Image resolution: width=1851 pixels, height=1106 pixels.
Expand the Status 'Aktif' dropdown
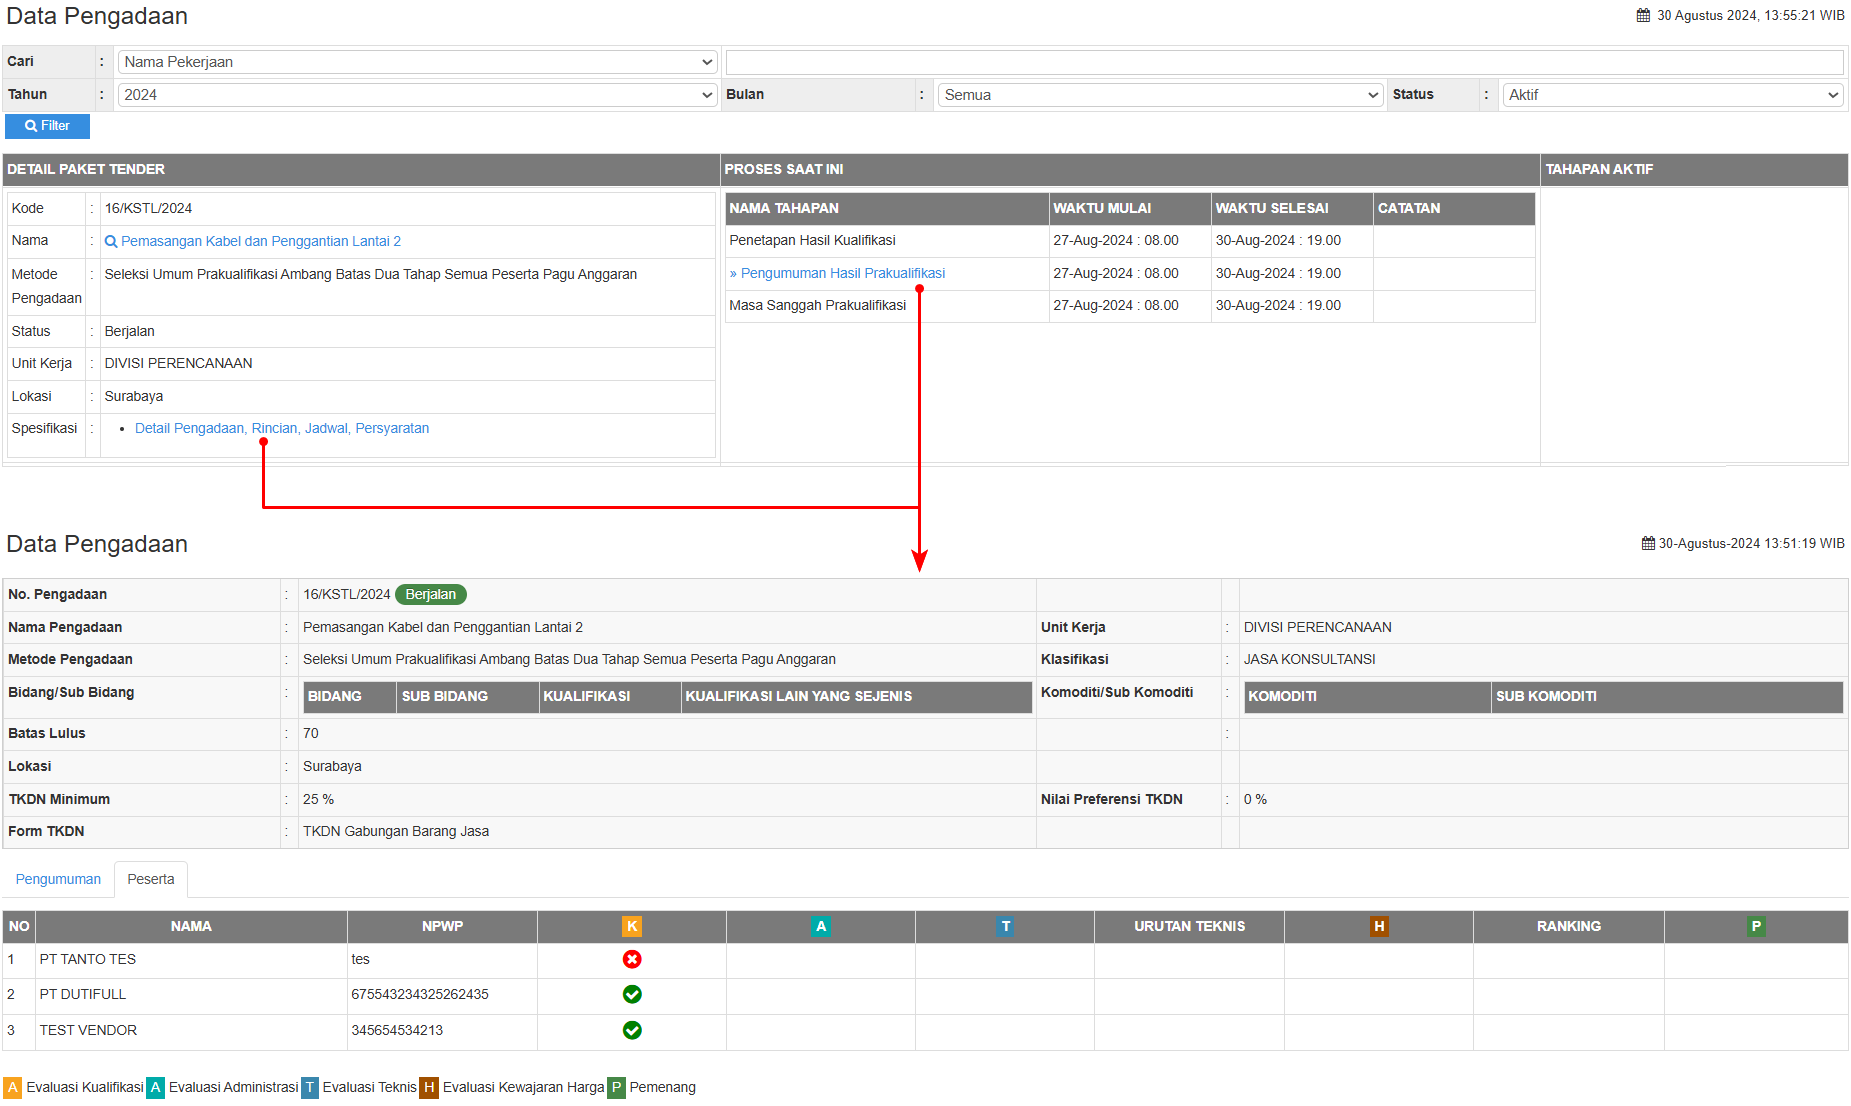(x=1673, y=95)
